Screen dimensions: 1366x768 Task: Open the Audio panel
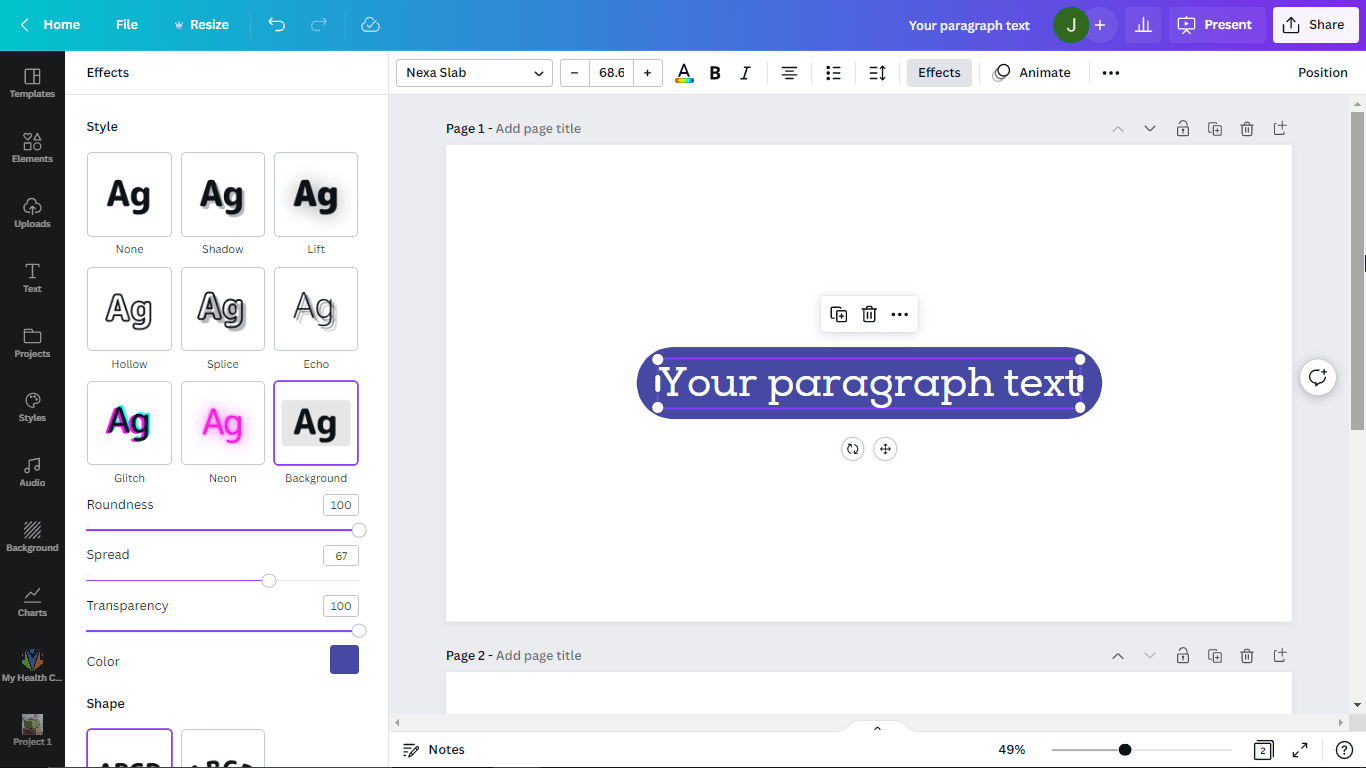tap(32, 472)
